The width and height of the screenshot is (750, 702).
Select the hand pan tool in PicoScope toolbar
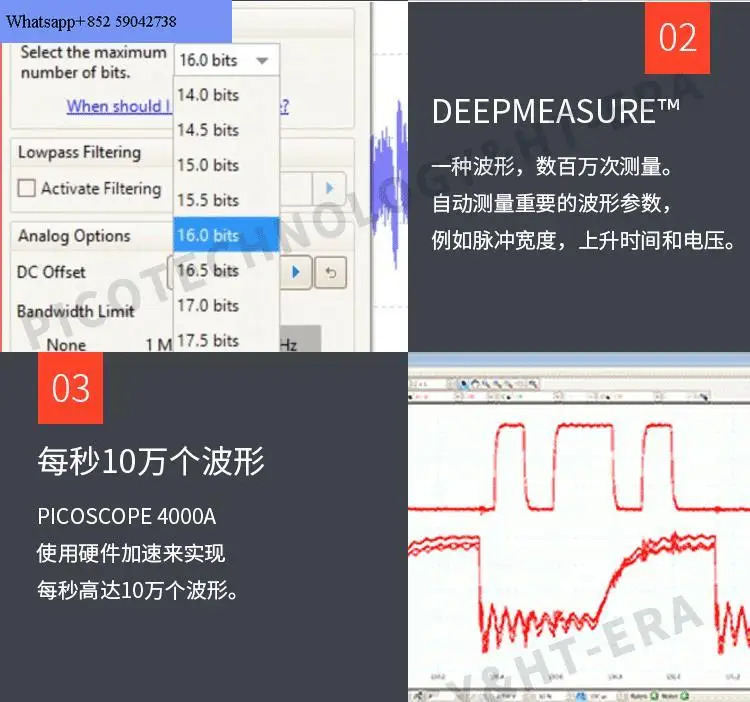(475, 384)
